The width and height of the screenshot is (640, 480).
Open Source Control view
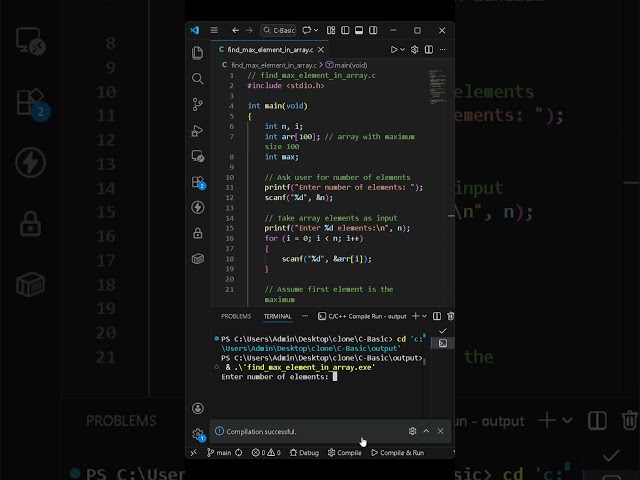198,104
